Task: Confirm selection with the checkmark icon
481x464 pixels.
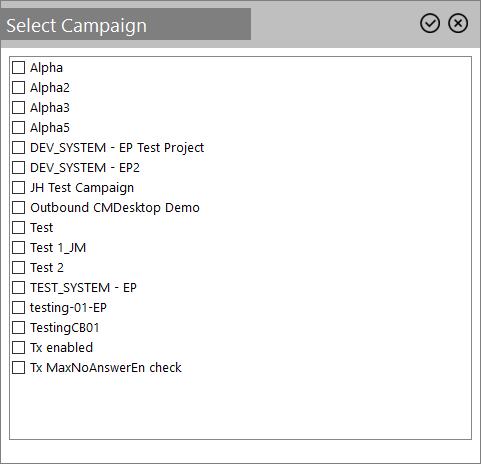Action: [x=430, y=23]
